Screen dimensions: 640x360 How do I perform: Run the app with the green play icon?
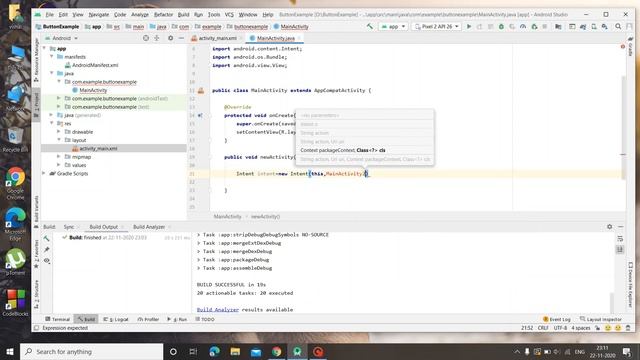pyautogui.click(x=469, y=27)
